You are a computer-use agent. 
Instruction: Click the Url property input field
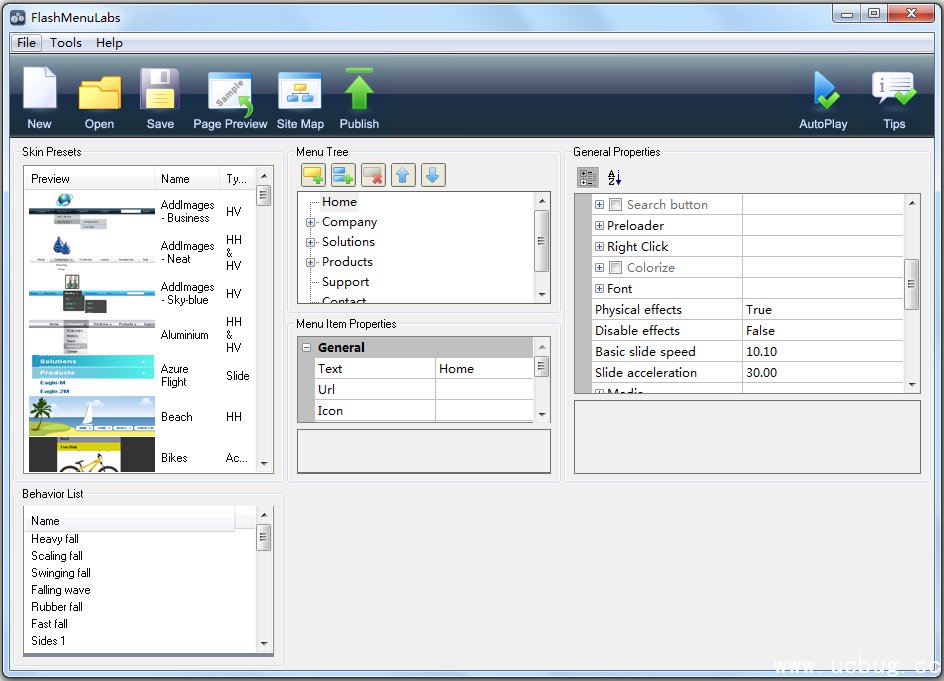click(x=484, y=390)
